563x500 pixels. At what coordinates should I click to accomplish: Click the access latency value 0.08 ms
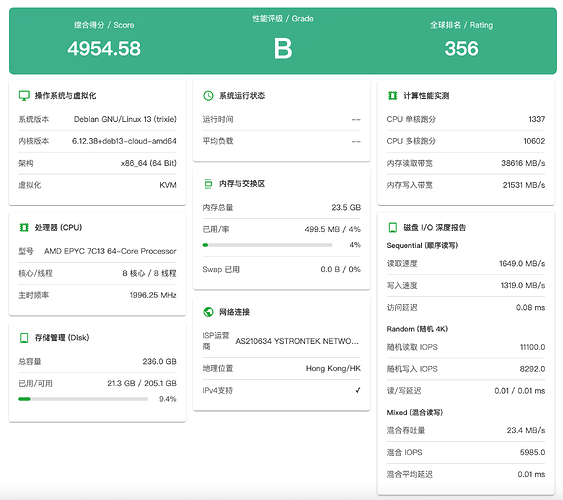(x=530, y=308)
